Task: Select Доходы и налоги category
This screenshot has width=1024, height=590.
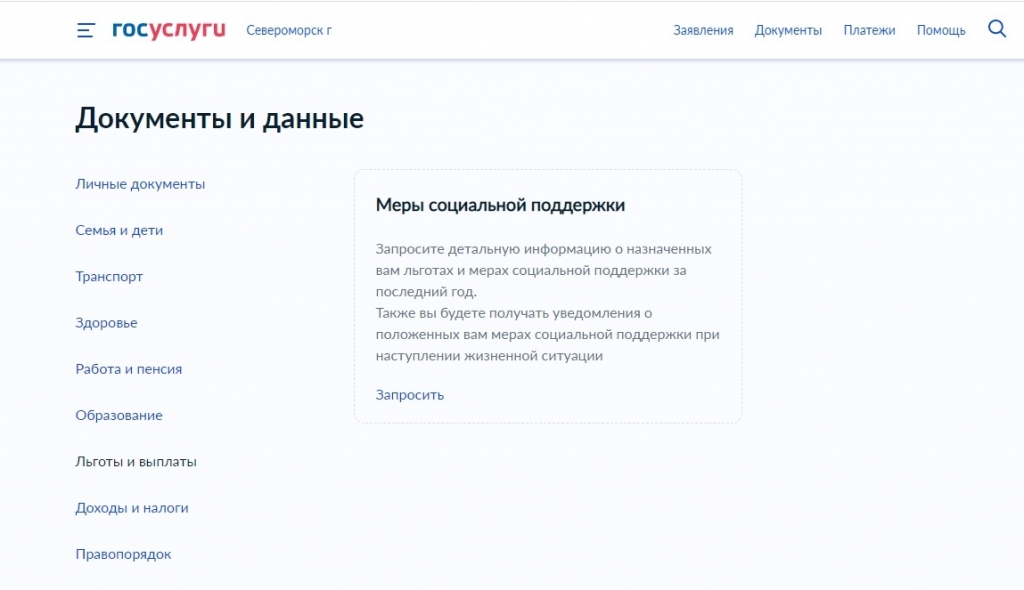Action: click(x=132, y=508)
